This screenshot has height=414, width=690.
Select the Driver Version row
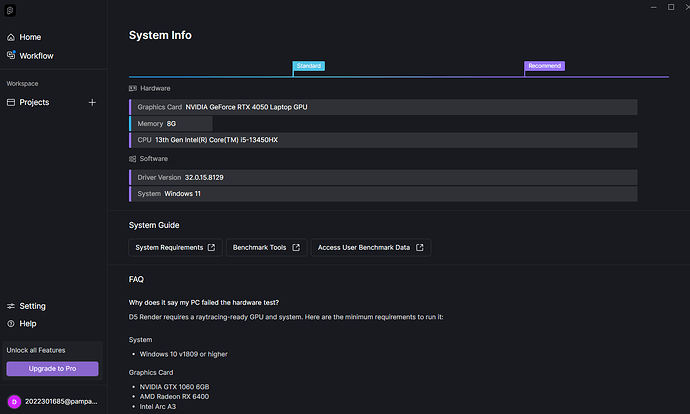pyautogui.click(x=383, y=177)
